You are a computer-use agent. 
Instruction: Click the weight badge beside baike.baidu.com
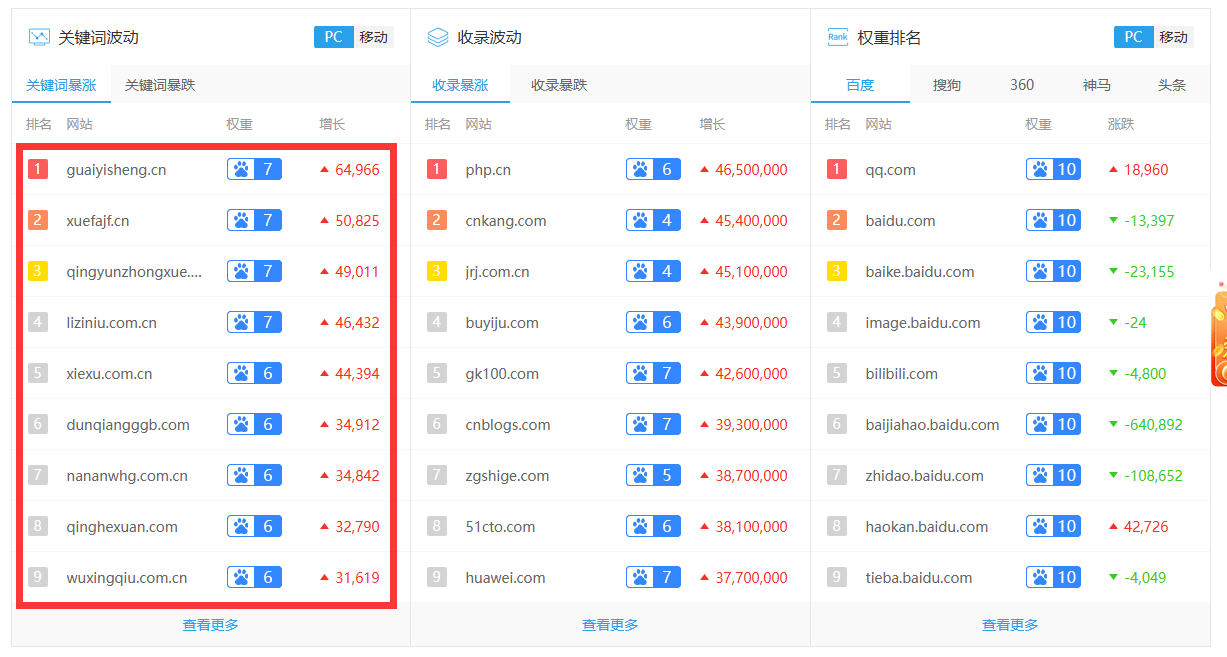(x=1053, y=270)
